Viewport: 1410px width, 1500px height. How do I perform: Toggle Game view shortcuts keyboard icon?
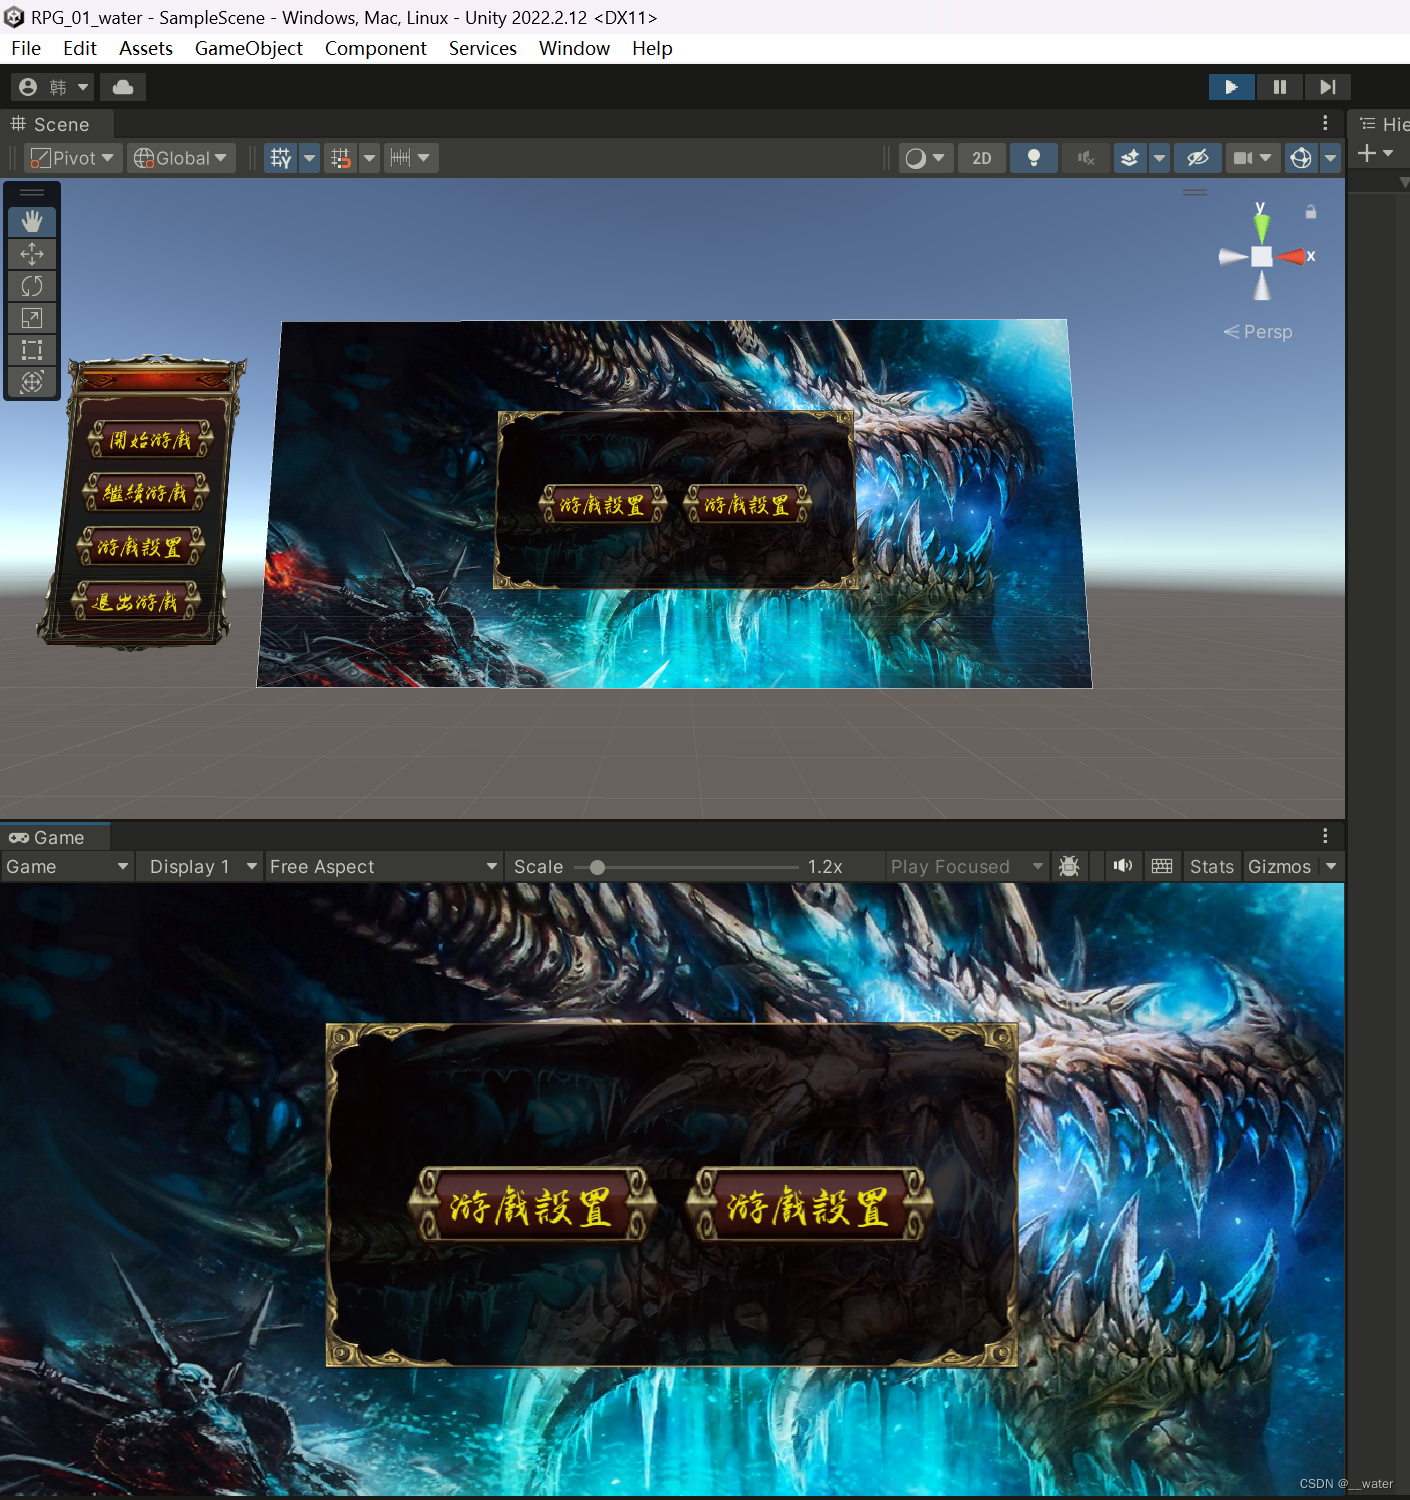(x=1162, y=867)
